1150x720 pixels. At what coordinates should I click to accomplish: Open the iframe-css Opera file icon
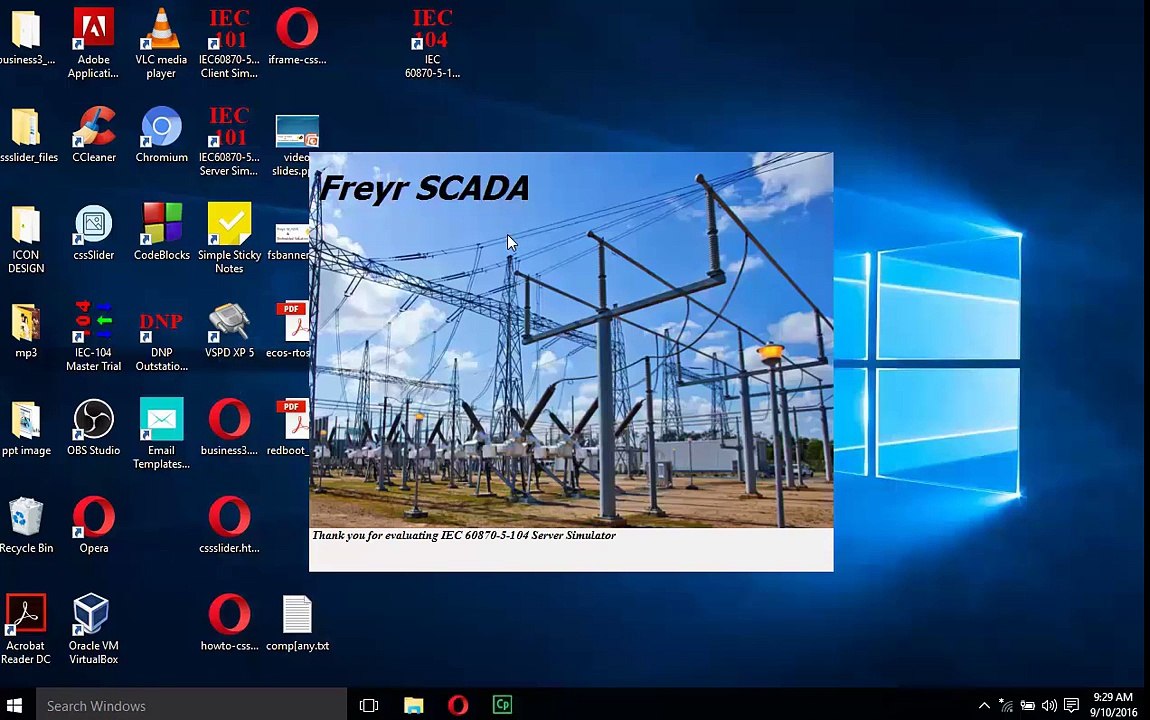pyautogui.click(x=297, y=37)
